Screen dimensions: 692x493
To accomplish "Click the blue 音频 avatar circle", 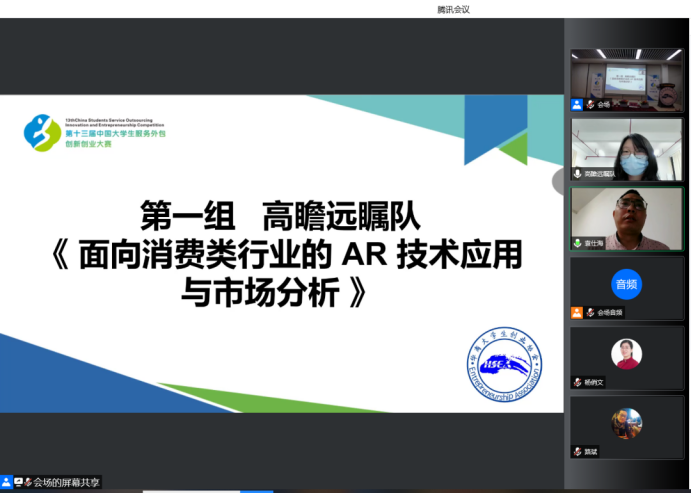I will point(626,284).
